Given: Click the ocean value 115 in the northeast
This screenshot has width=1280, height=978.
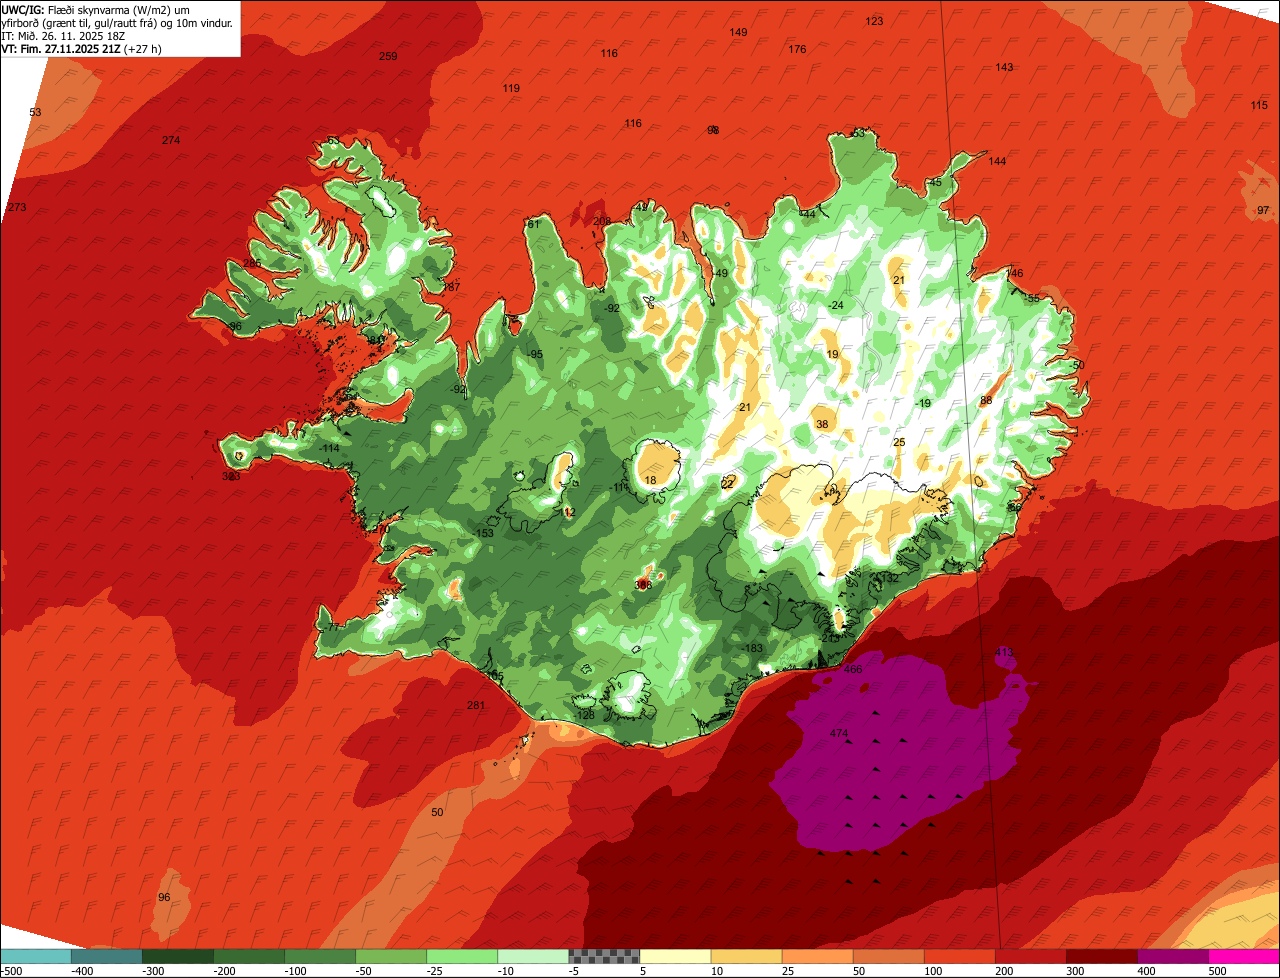Looking at the screenshot, I should point(1259,105).
